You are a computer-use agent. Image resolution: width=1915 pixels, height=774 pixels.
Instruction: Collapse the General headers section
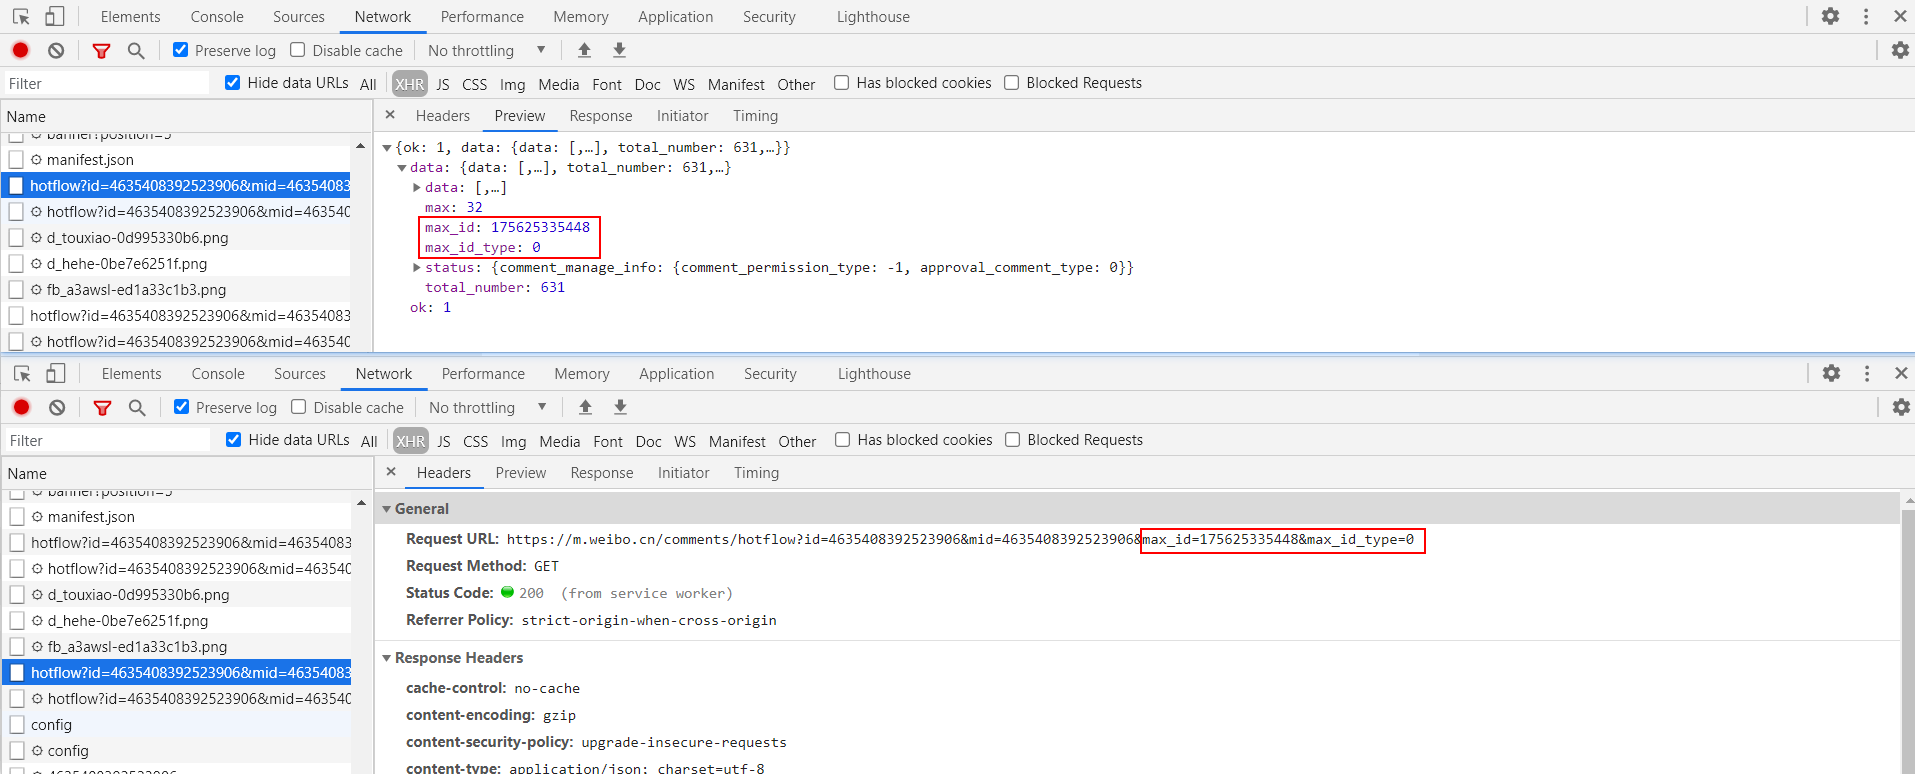pos(387,509)
